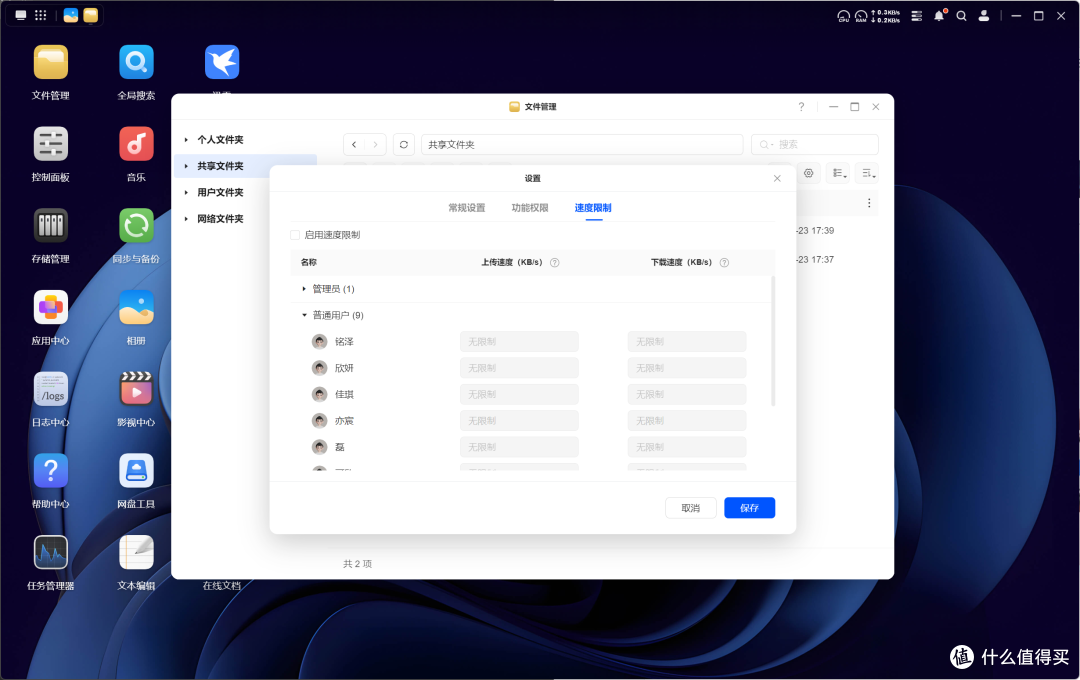Expand 用户文件夹 in the sidebar
The width and height of the screenshot is (1080, 680).
coord(186,192)
